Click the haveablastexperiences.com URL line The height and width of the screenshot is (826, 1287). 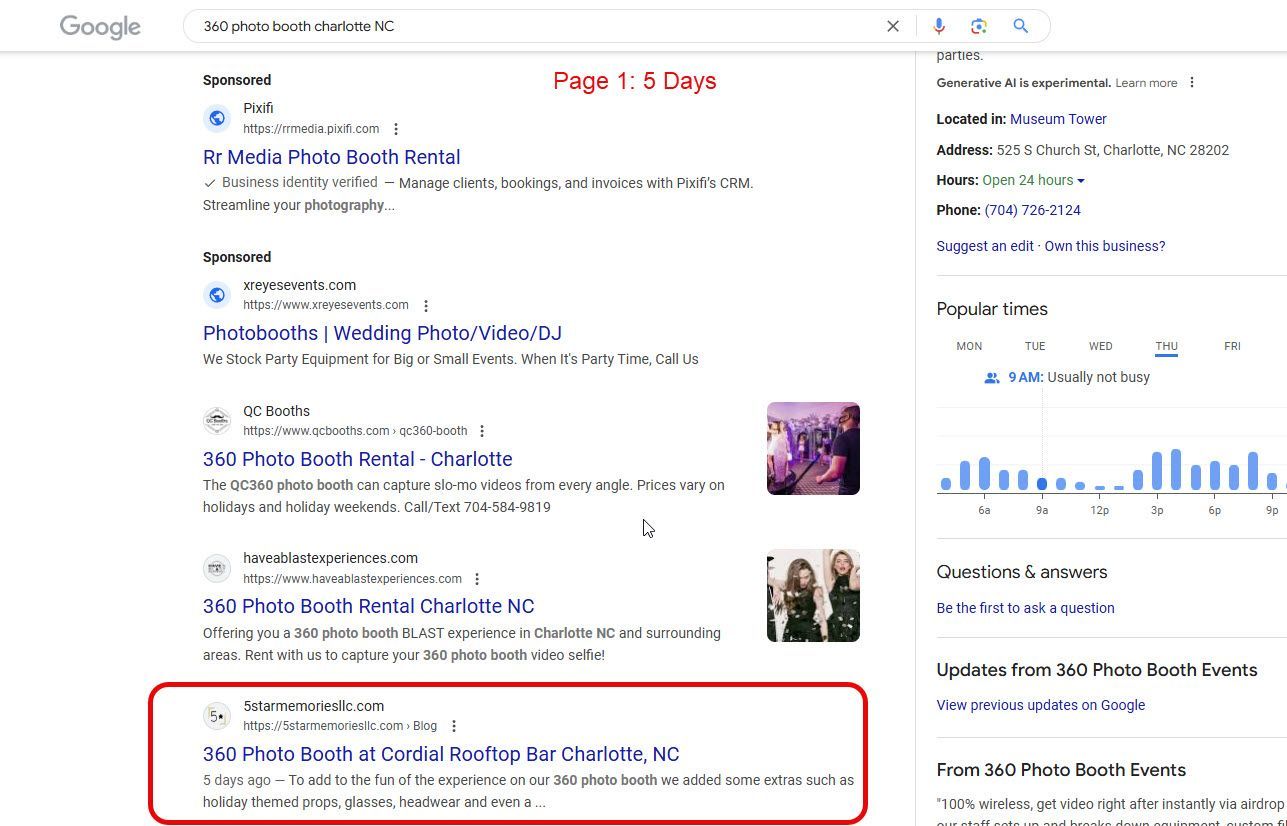[x=352, y=579]
